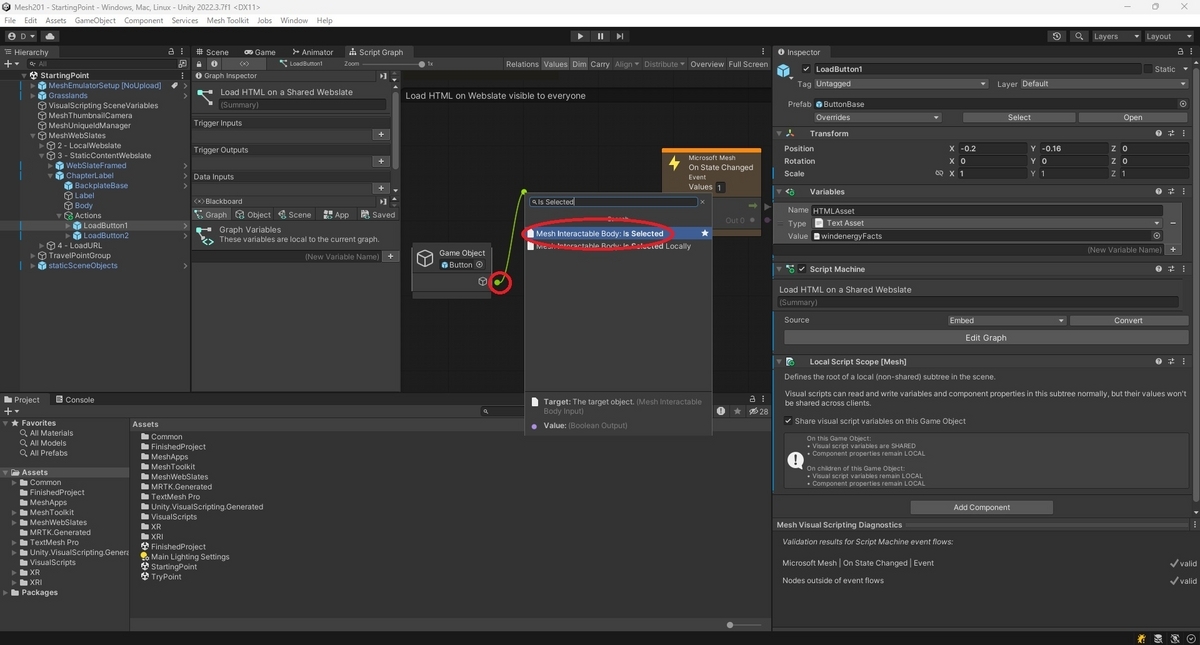1200x645 pixels.
Task: Open the Window menu
Action: coord(294,20)
